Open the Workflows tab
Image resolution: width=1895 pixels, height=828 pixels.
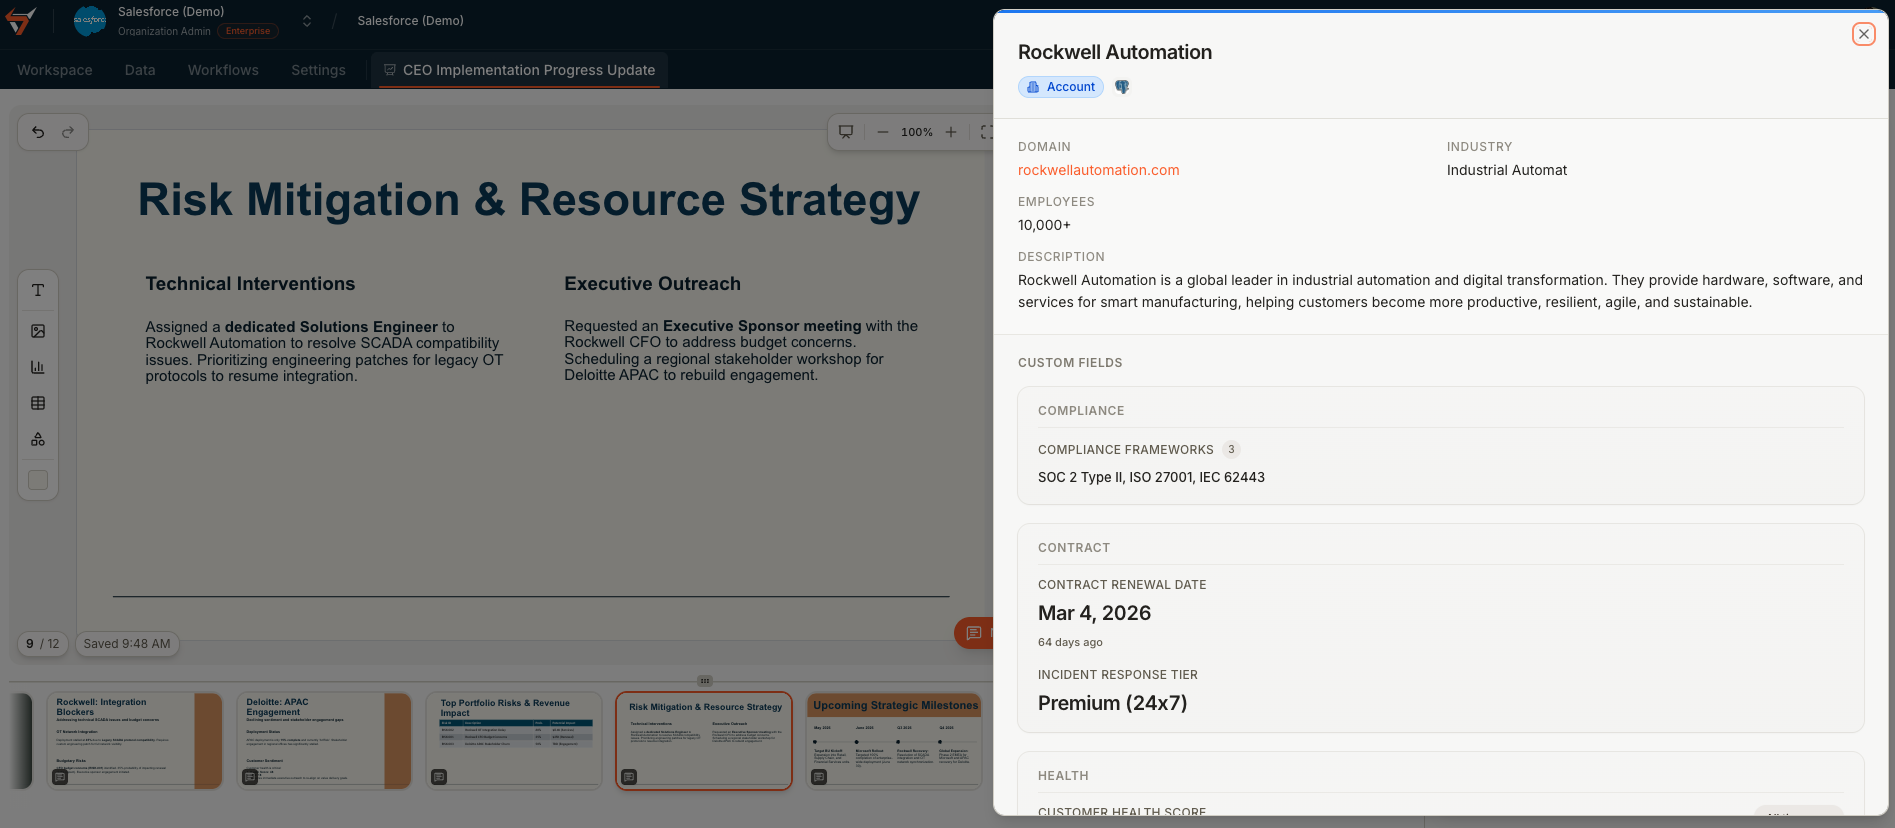223,70
